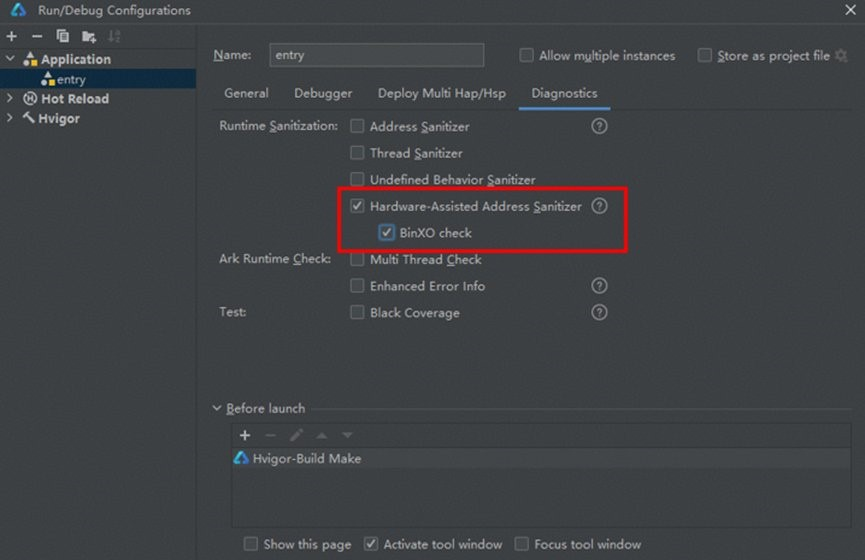The height and width of the screenshot is (560, 865).
Task: Enable Black Coverage checkbox
Action: click(x=357, y=312)
